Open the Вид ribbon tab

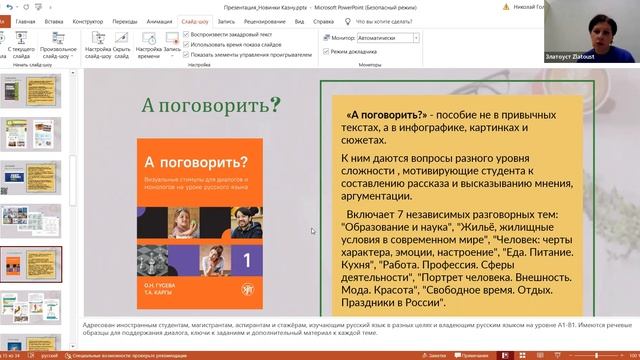pos(299,21)
